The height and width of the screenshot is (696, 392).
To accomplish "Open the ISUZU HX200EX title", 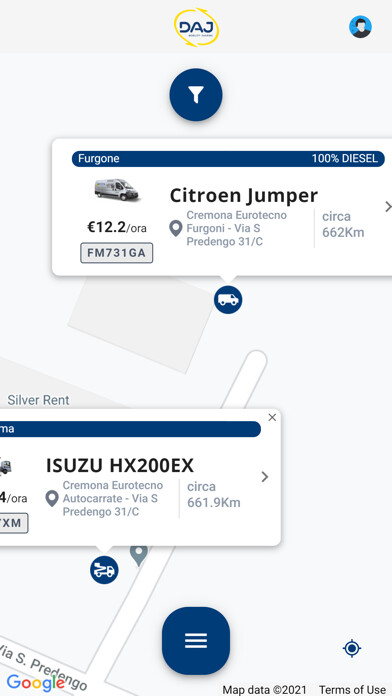I will coord(120,466).
